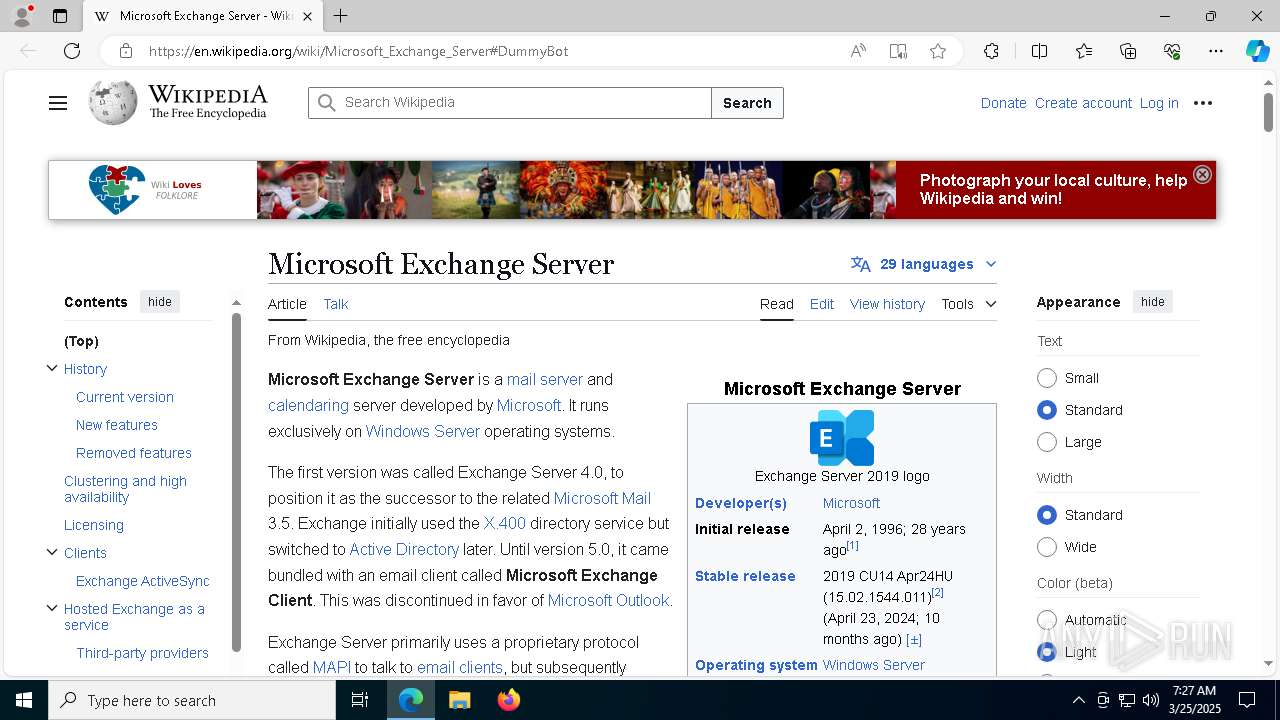Open the Tools dropdown menu
This screenshot has height=720, width=1280.
(x=968, y=304)
